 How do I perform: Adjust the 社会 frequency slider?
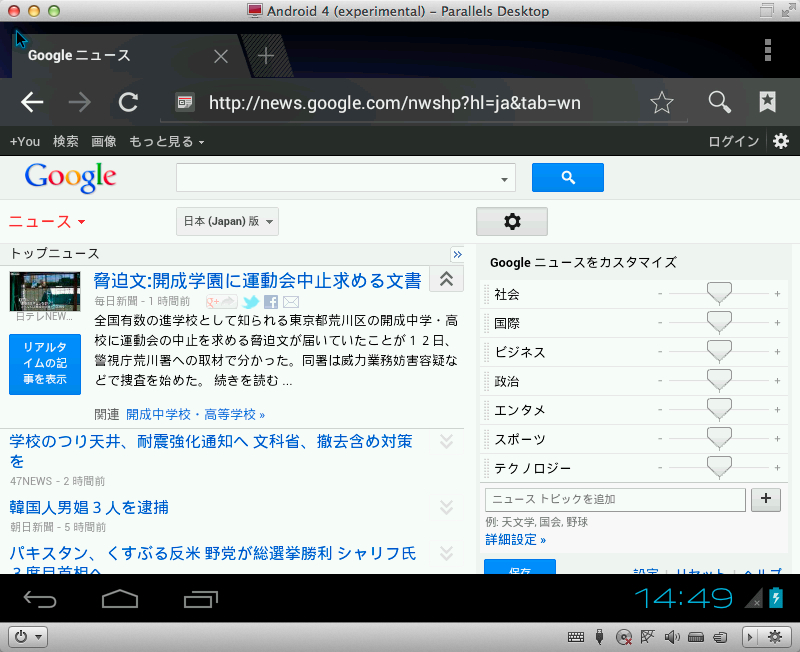[719, 294]
